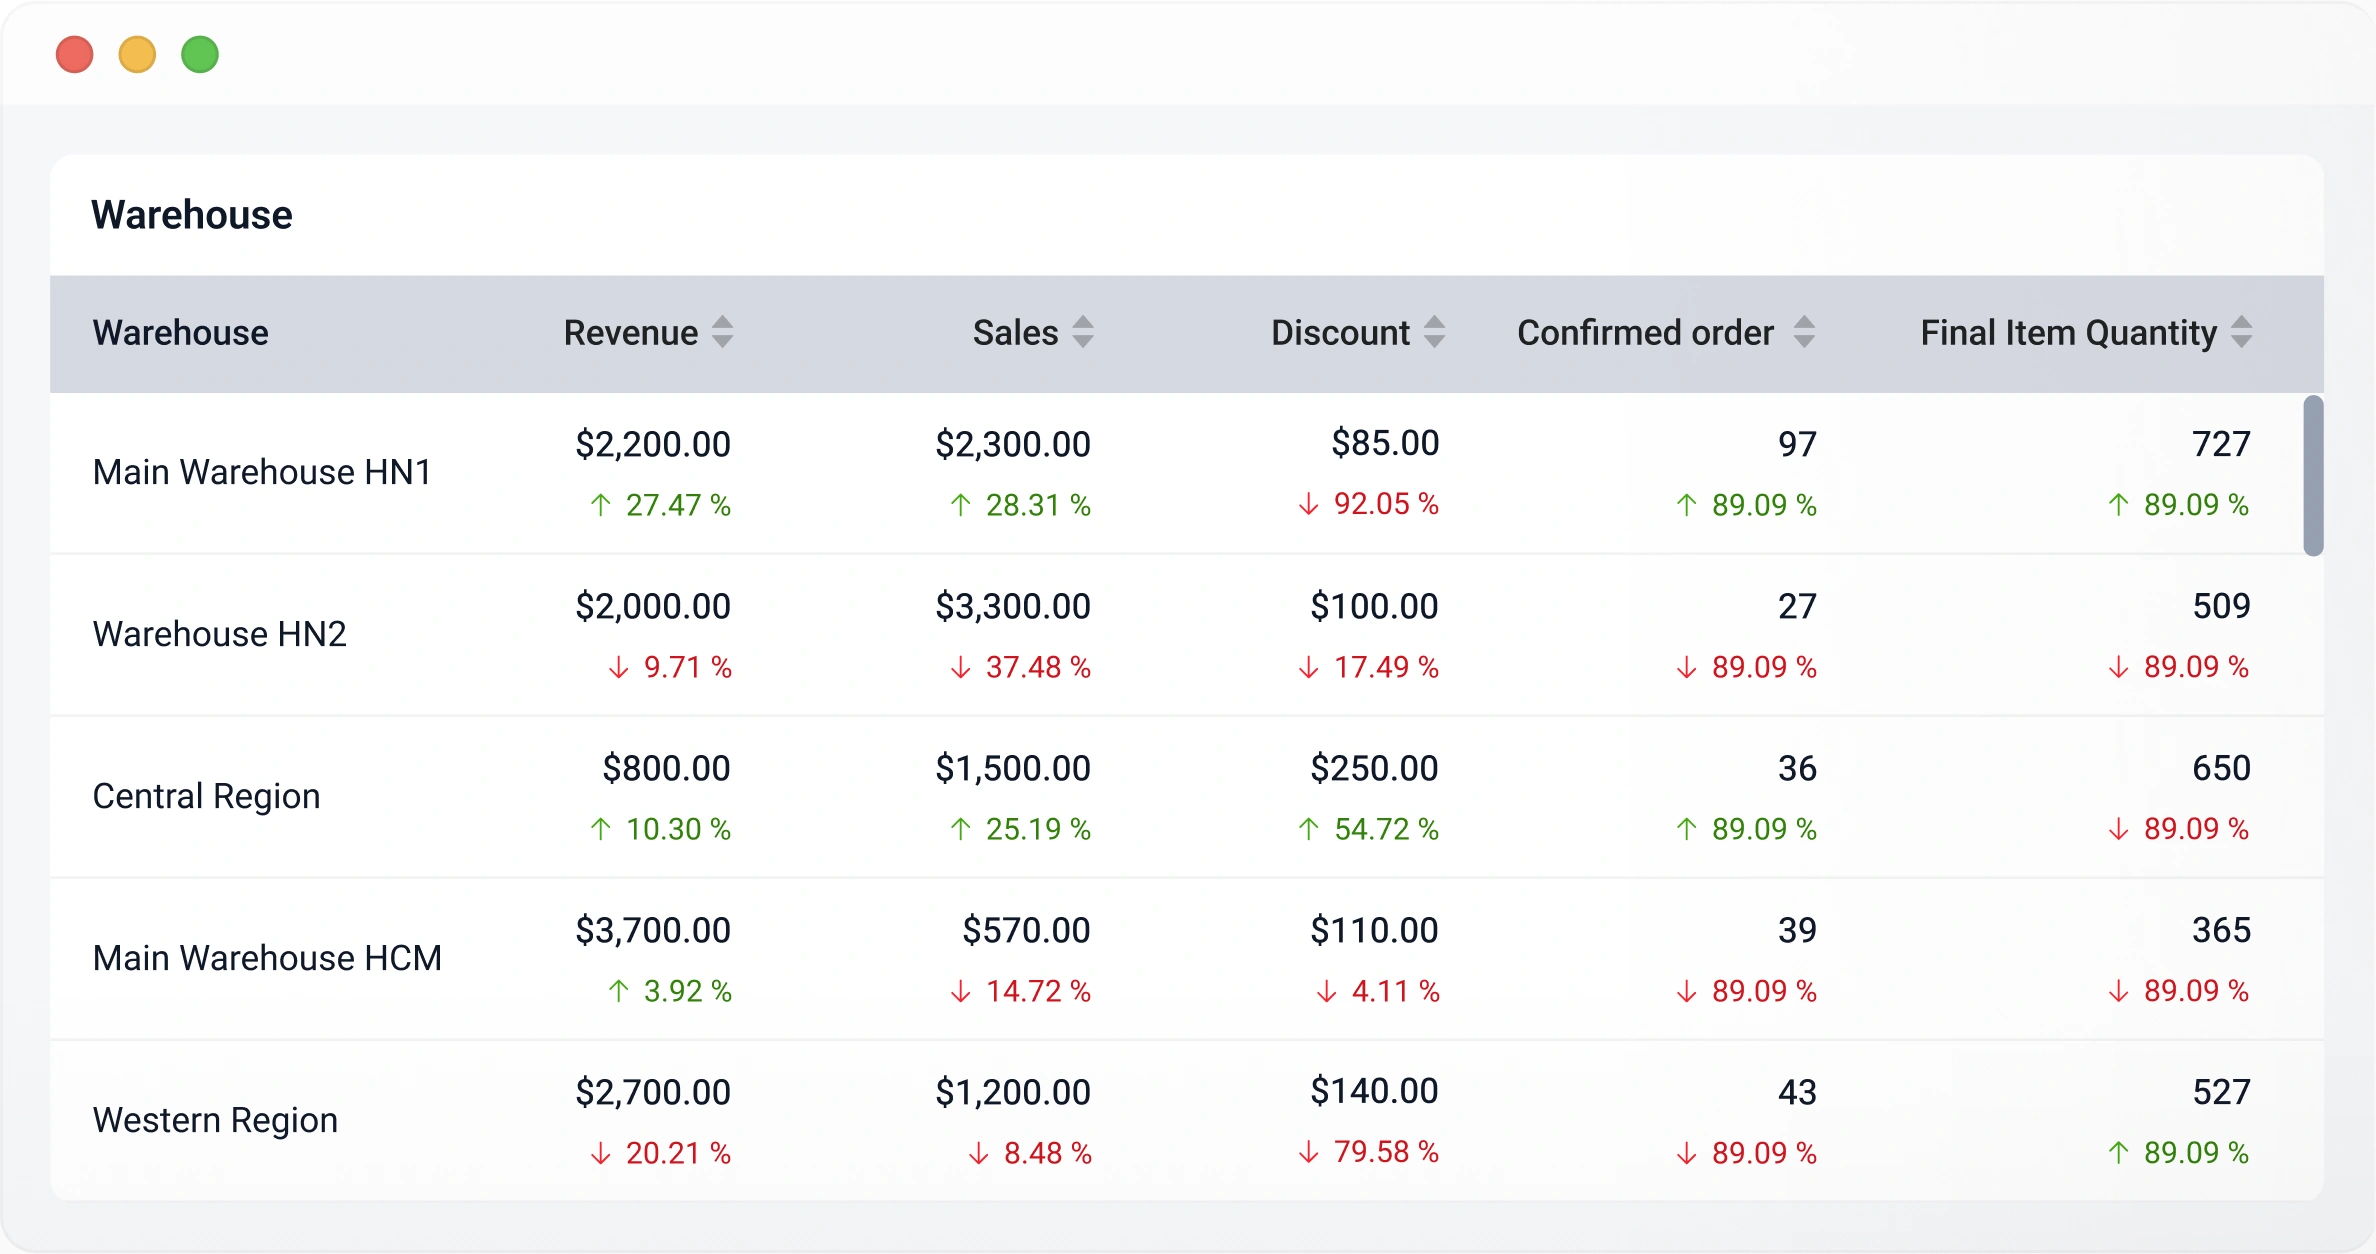This screenshot has height=1254, width=2376.
Task: Click green up arrow beside 27.47 %
Action: [x=600, y=505]
